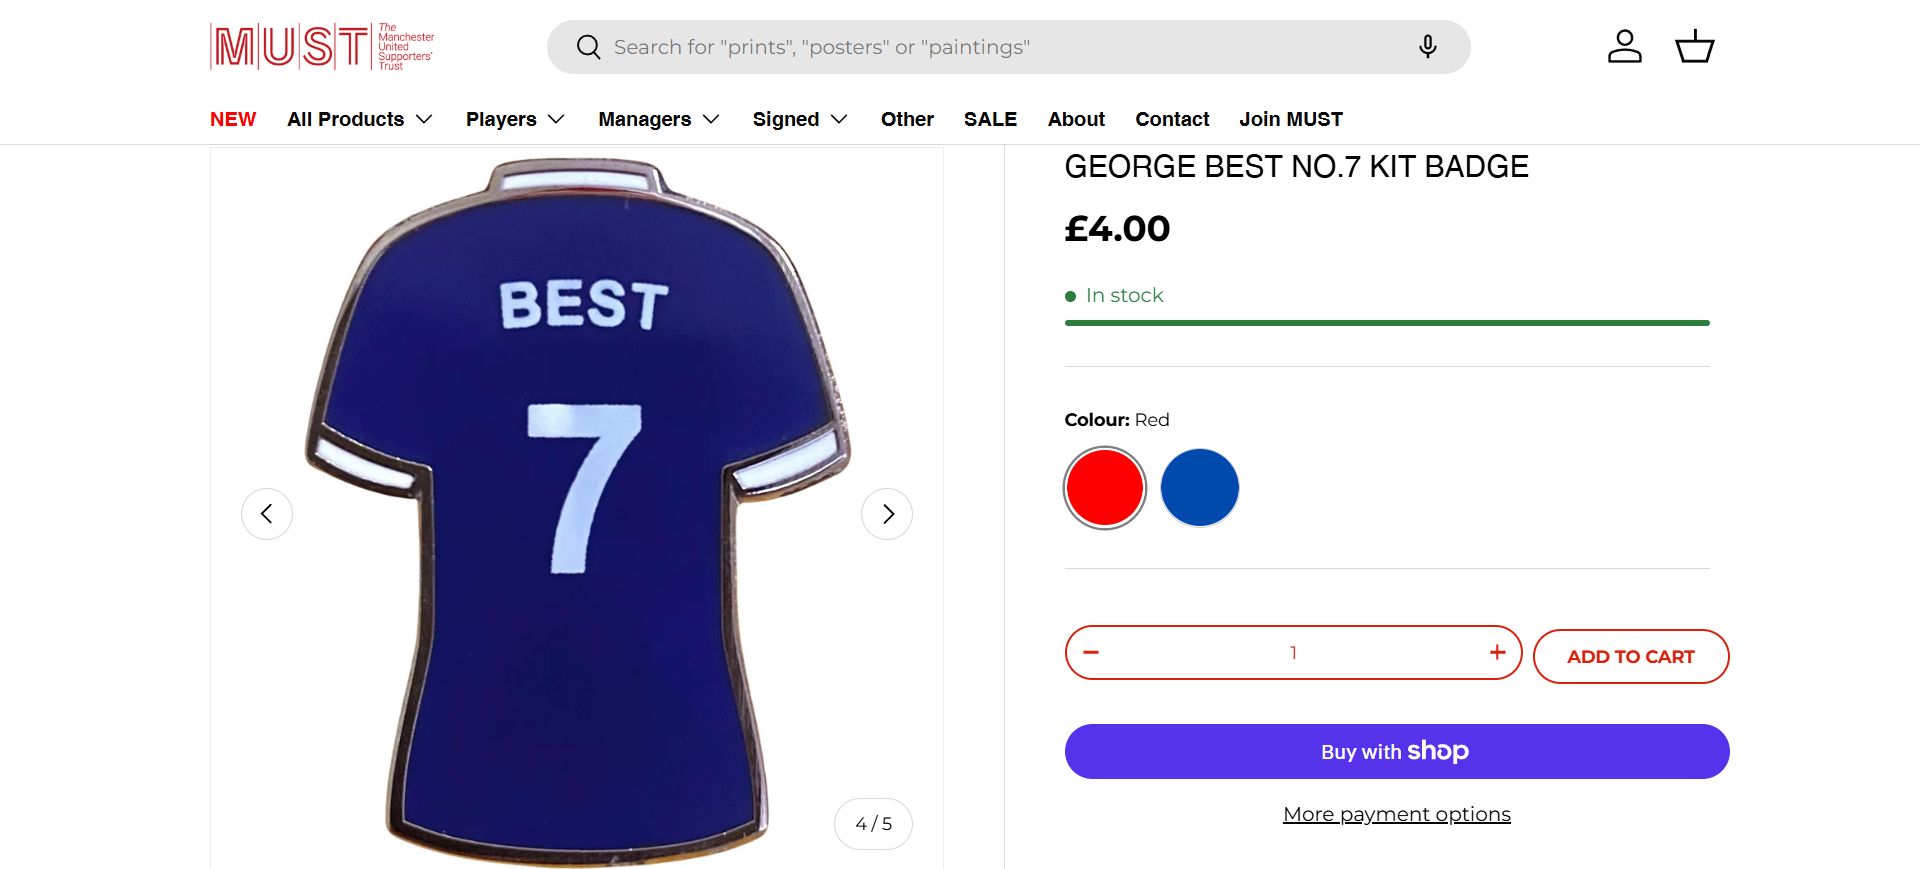
Task: Select the Blue colour option
Action: pyautogui.click(x=1200, y=488)
